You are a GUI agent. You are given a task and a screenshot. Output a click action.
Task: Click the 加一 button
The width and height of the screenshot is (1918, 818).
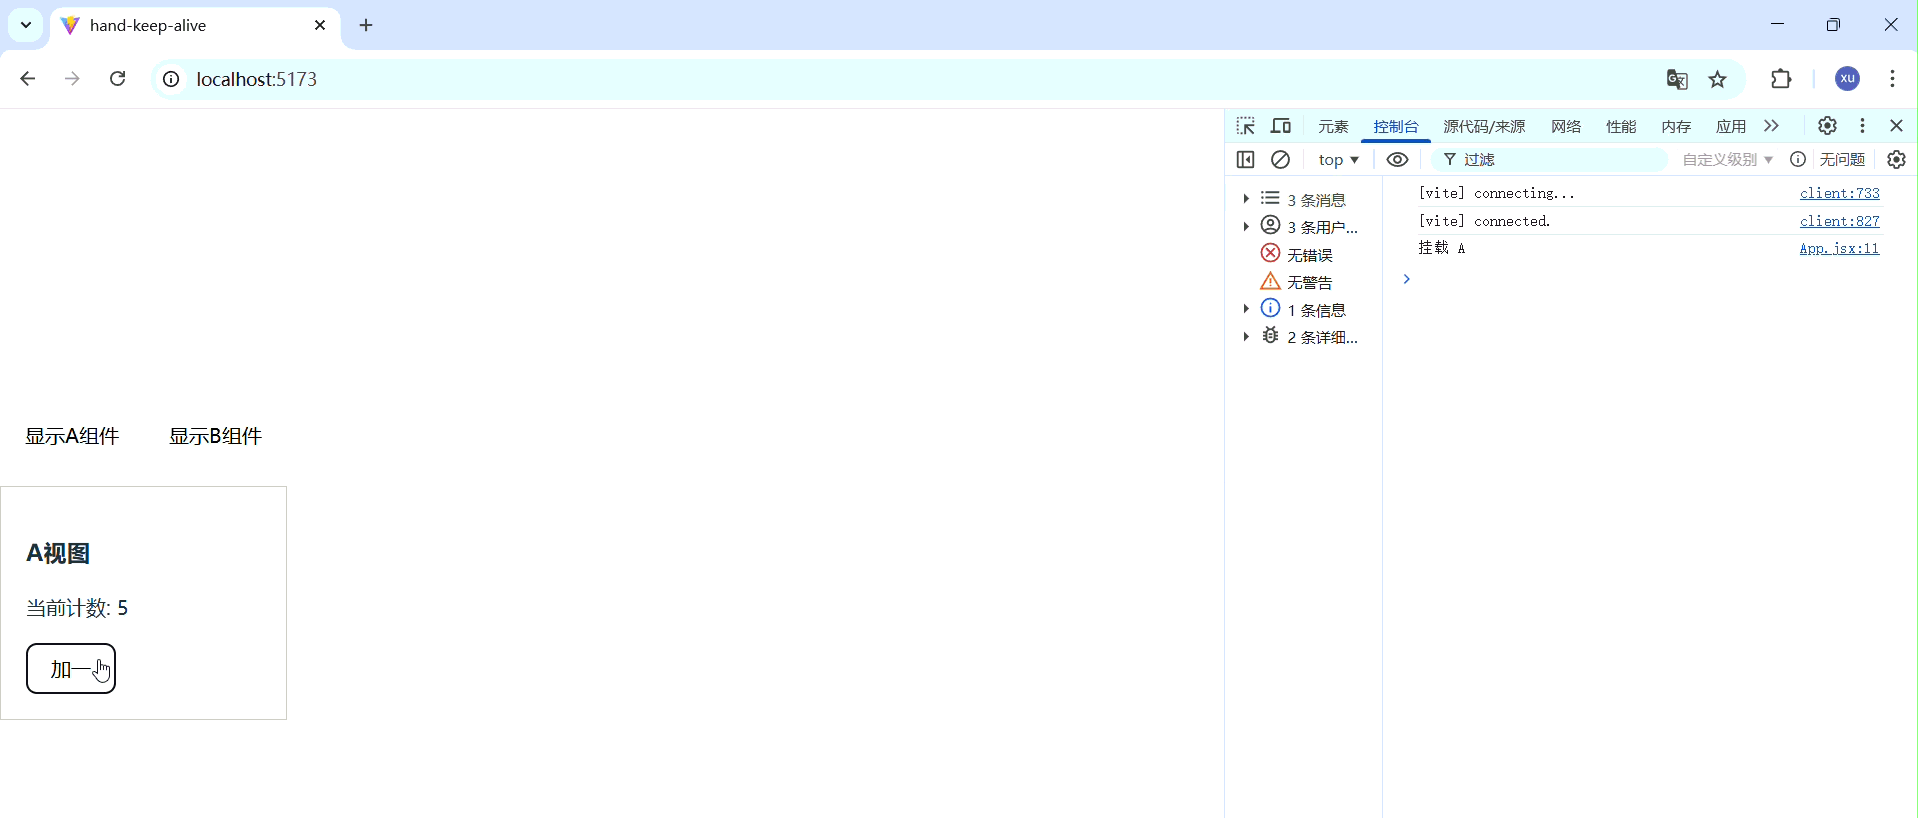71,669
